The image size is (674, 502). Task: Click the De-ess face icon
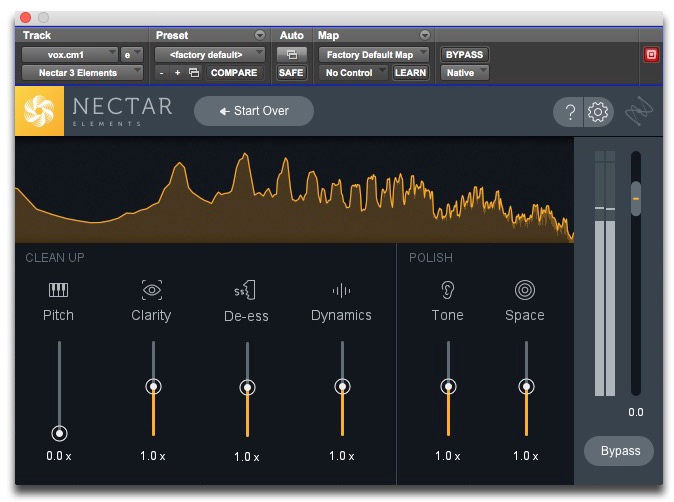[x=245, y=290]
